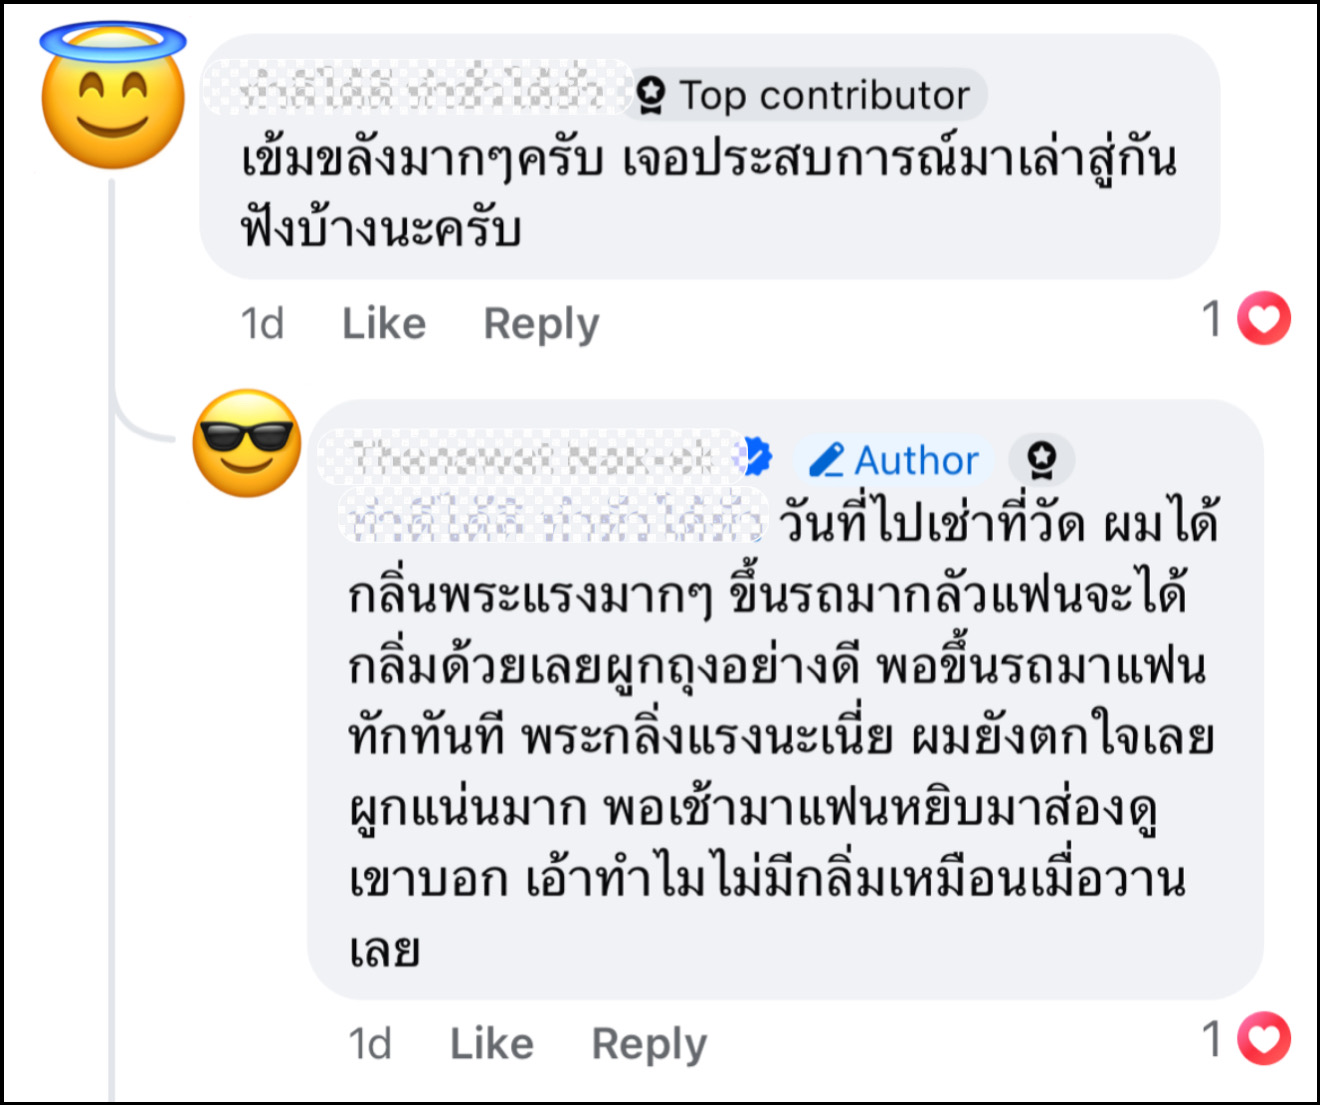Click the blue verified badge beside author name
This screenshot has height=1105, width=1320.
coord(757,458)
